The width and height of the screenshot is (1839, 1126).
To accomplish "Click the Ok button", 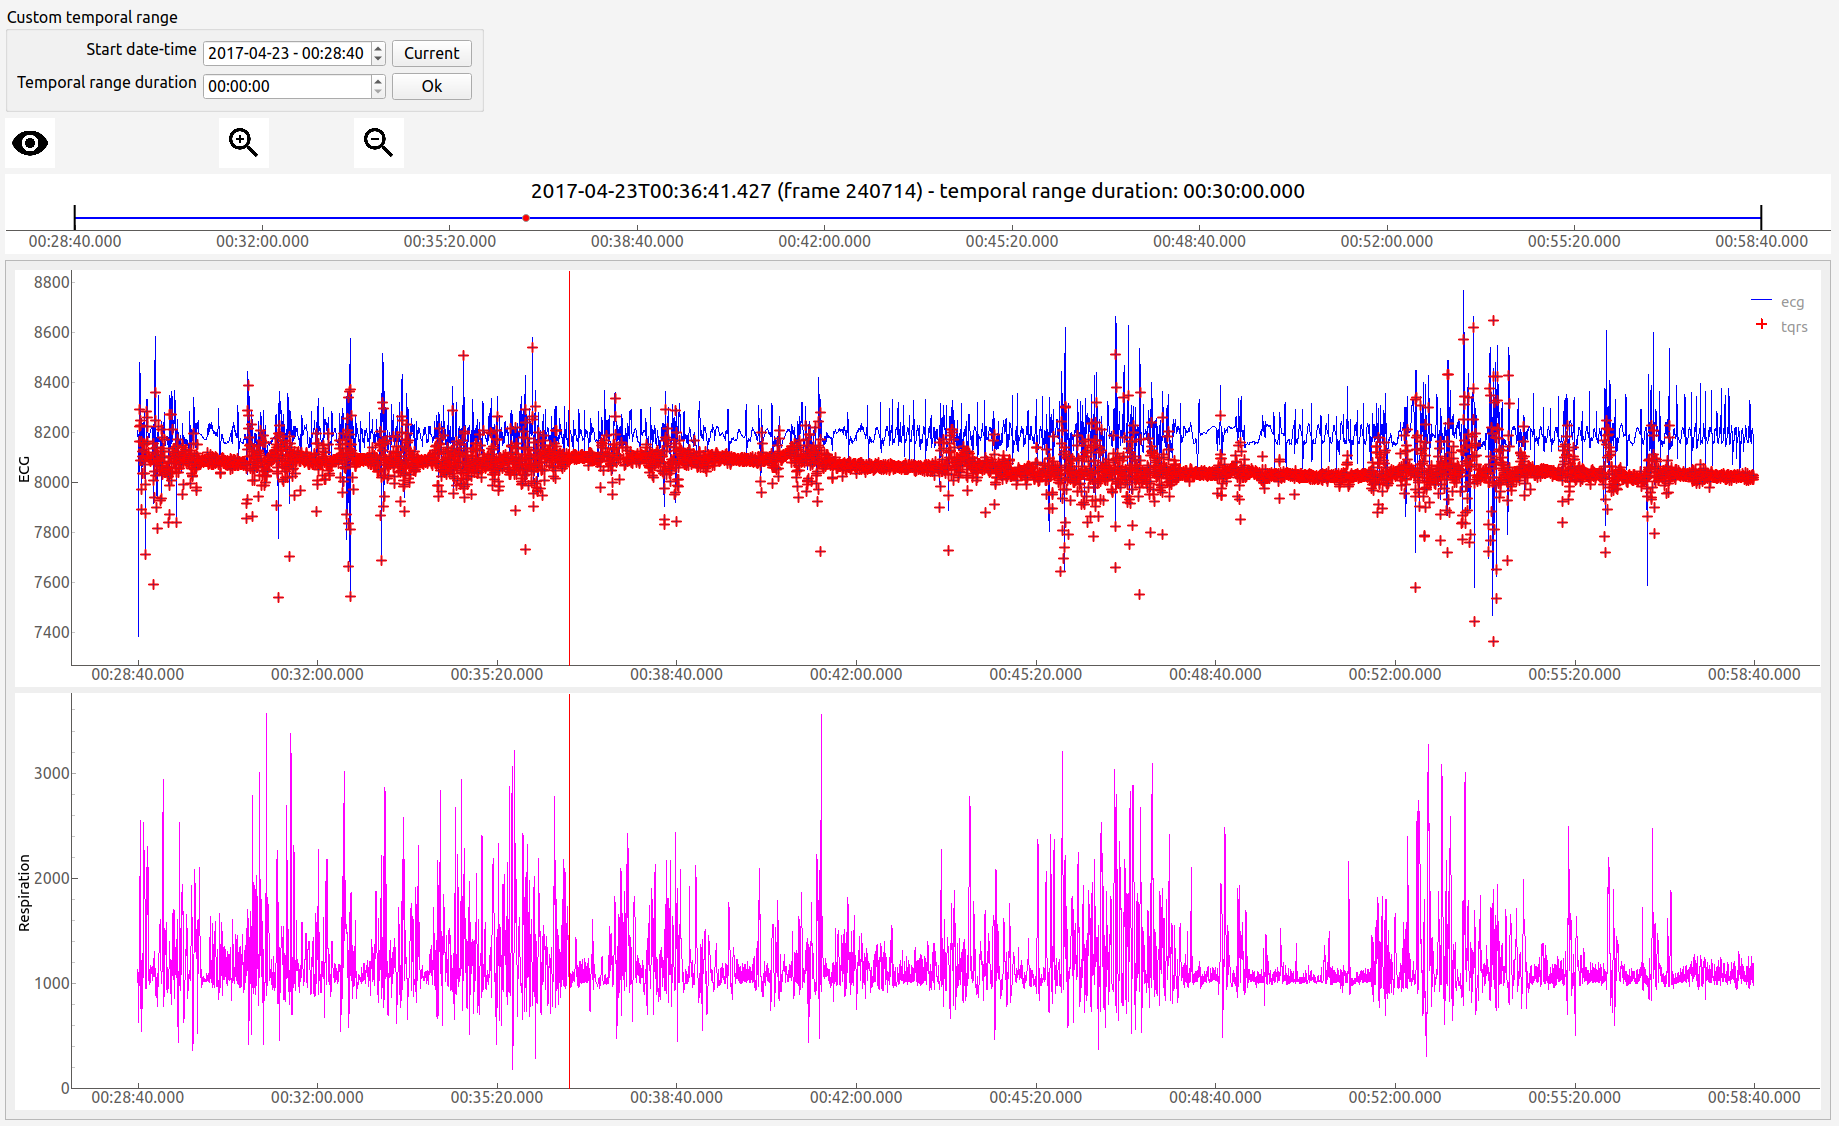I will (x=431, y=86).
